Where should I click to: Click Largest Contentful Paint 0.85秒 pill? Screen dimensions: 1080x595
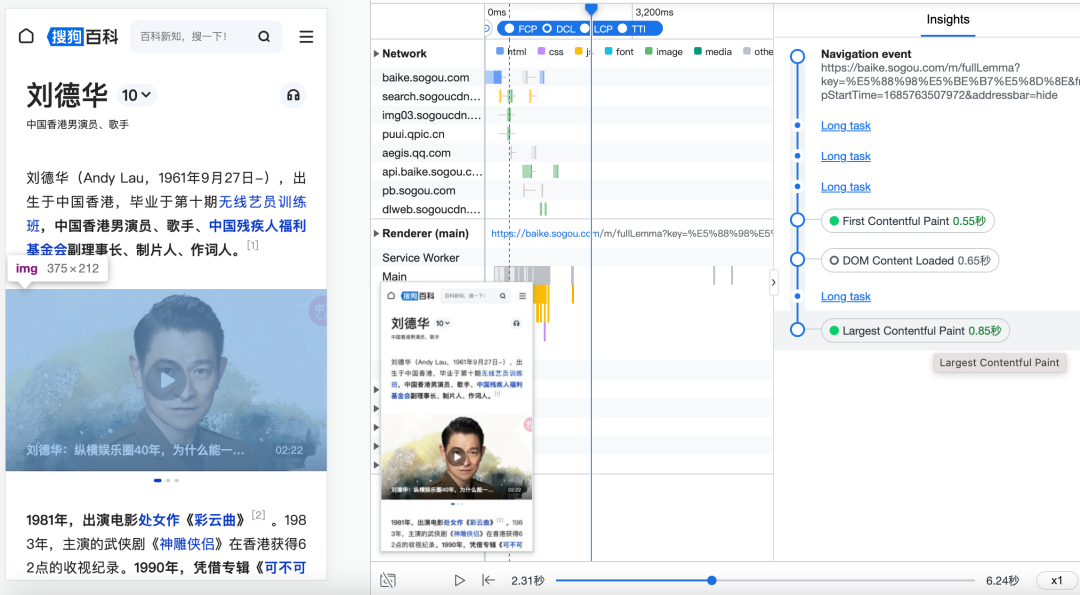click(915, 331)
